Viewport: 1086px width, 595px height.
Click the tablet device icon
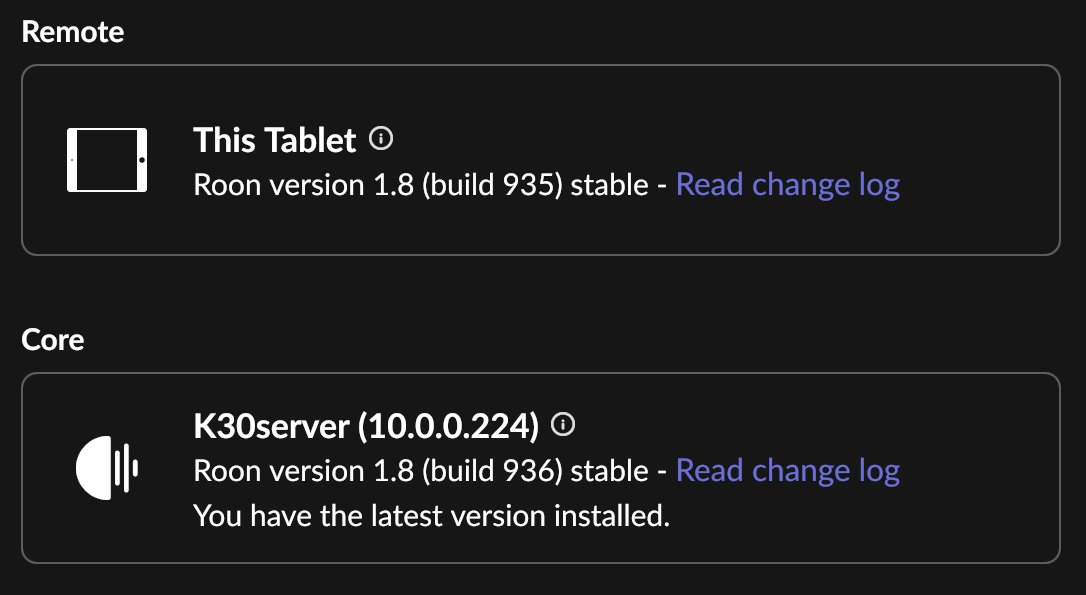[x=107, y=160]
